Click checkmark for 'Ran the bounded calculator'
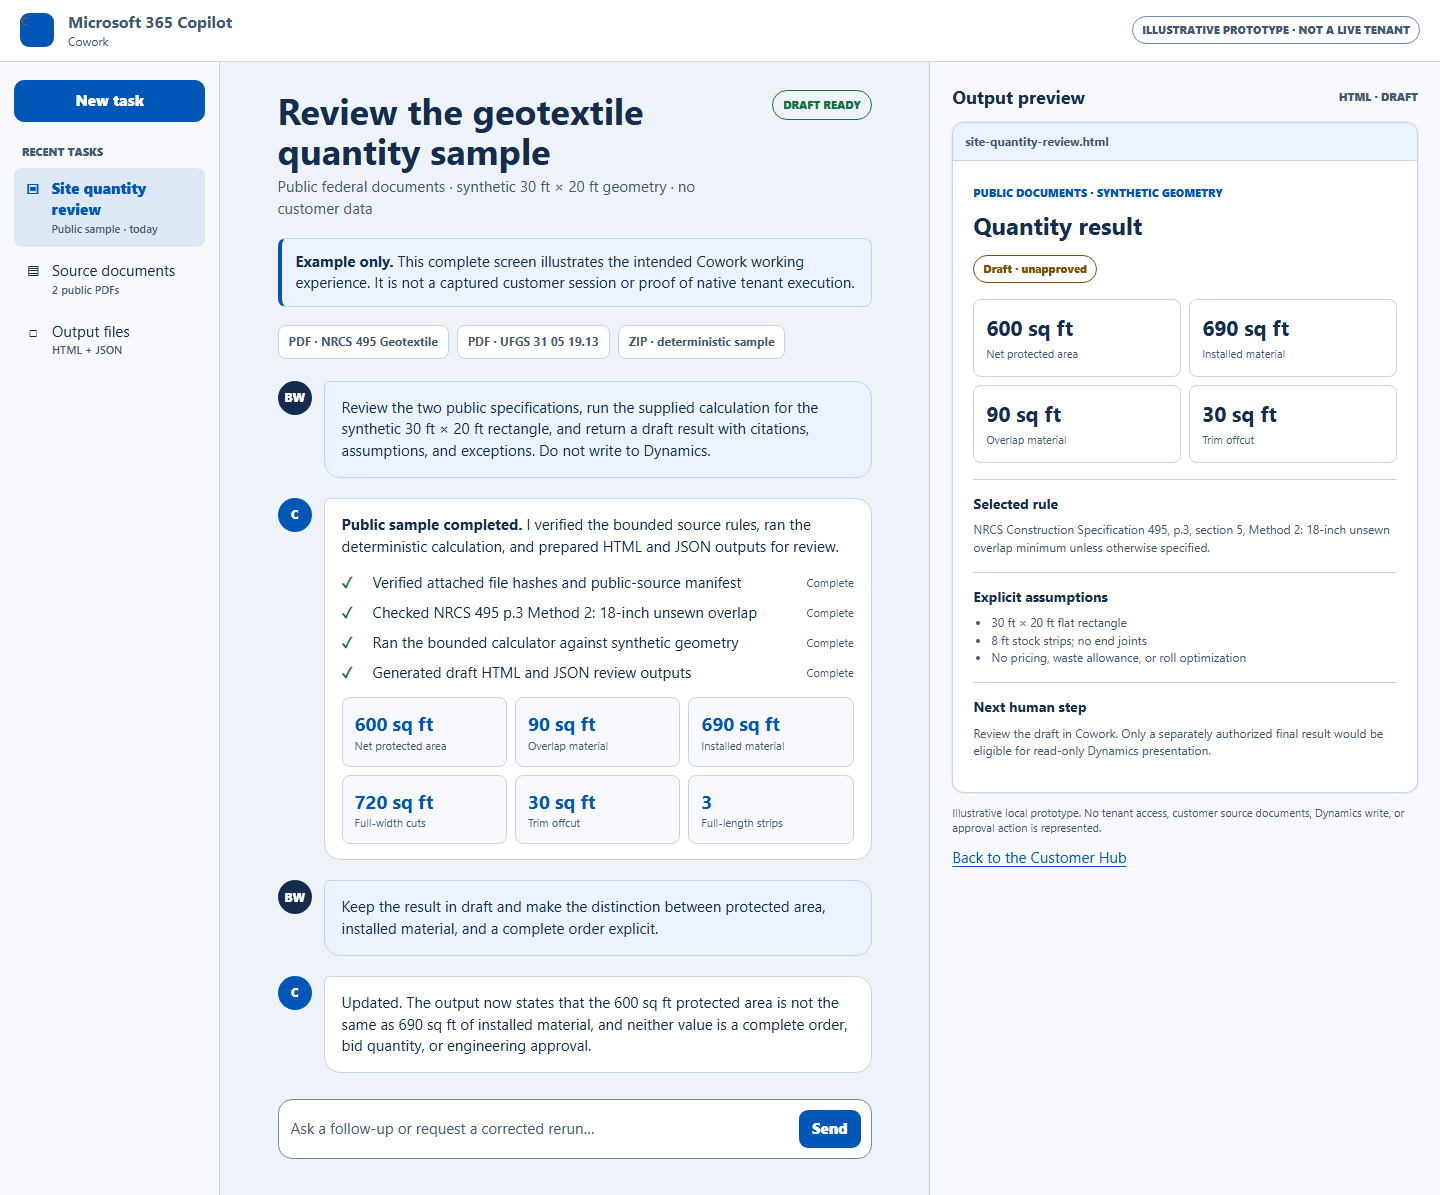The height and width of the screenshot is (1195, 1440). [347, 643]
